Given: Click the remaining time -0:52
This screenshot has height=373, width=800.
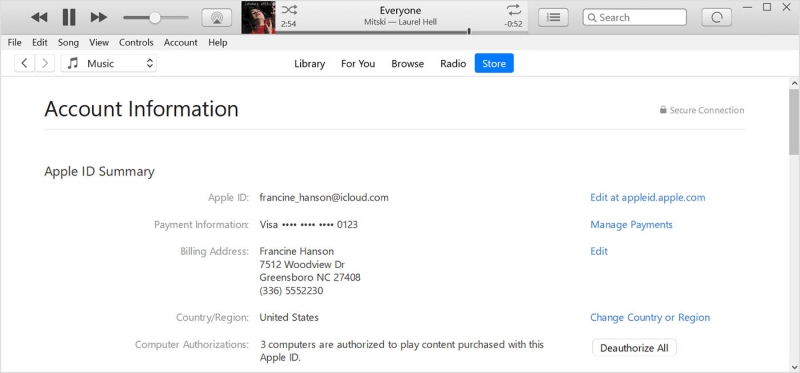Looking at the screenshot, I should click(513, 24).
